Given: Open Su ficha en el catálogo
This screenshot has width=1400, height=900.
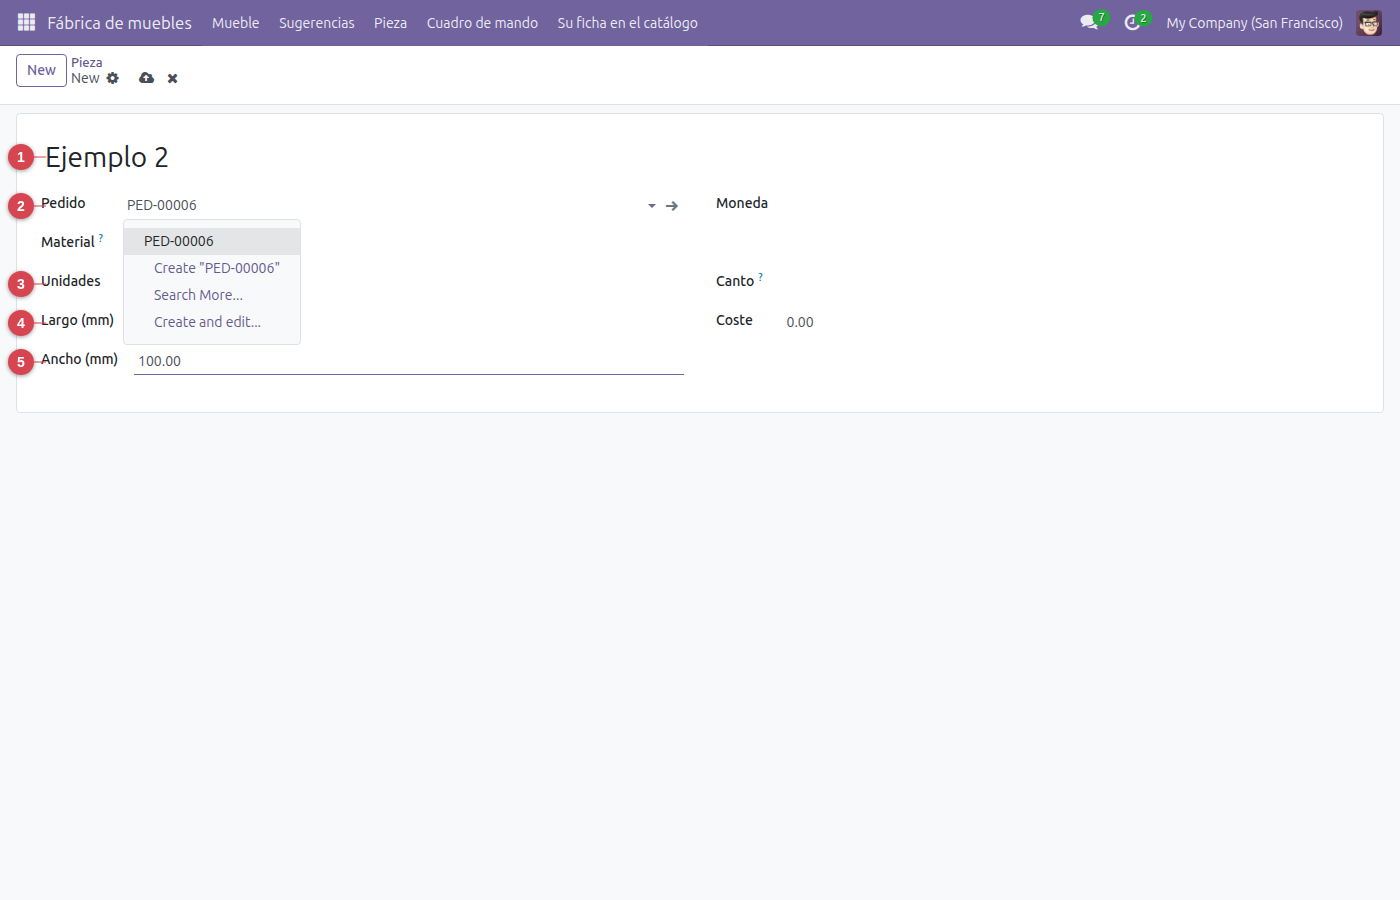Looking at the screenshot, I should tap(628, 22).
